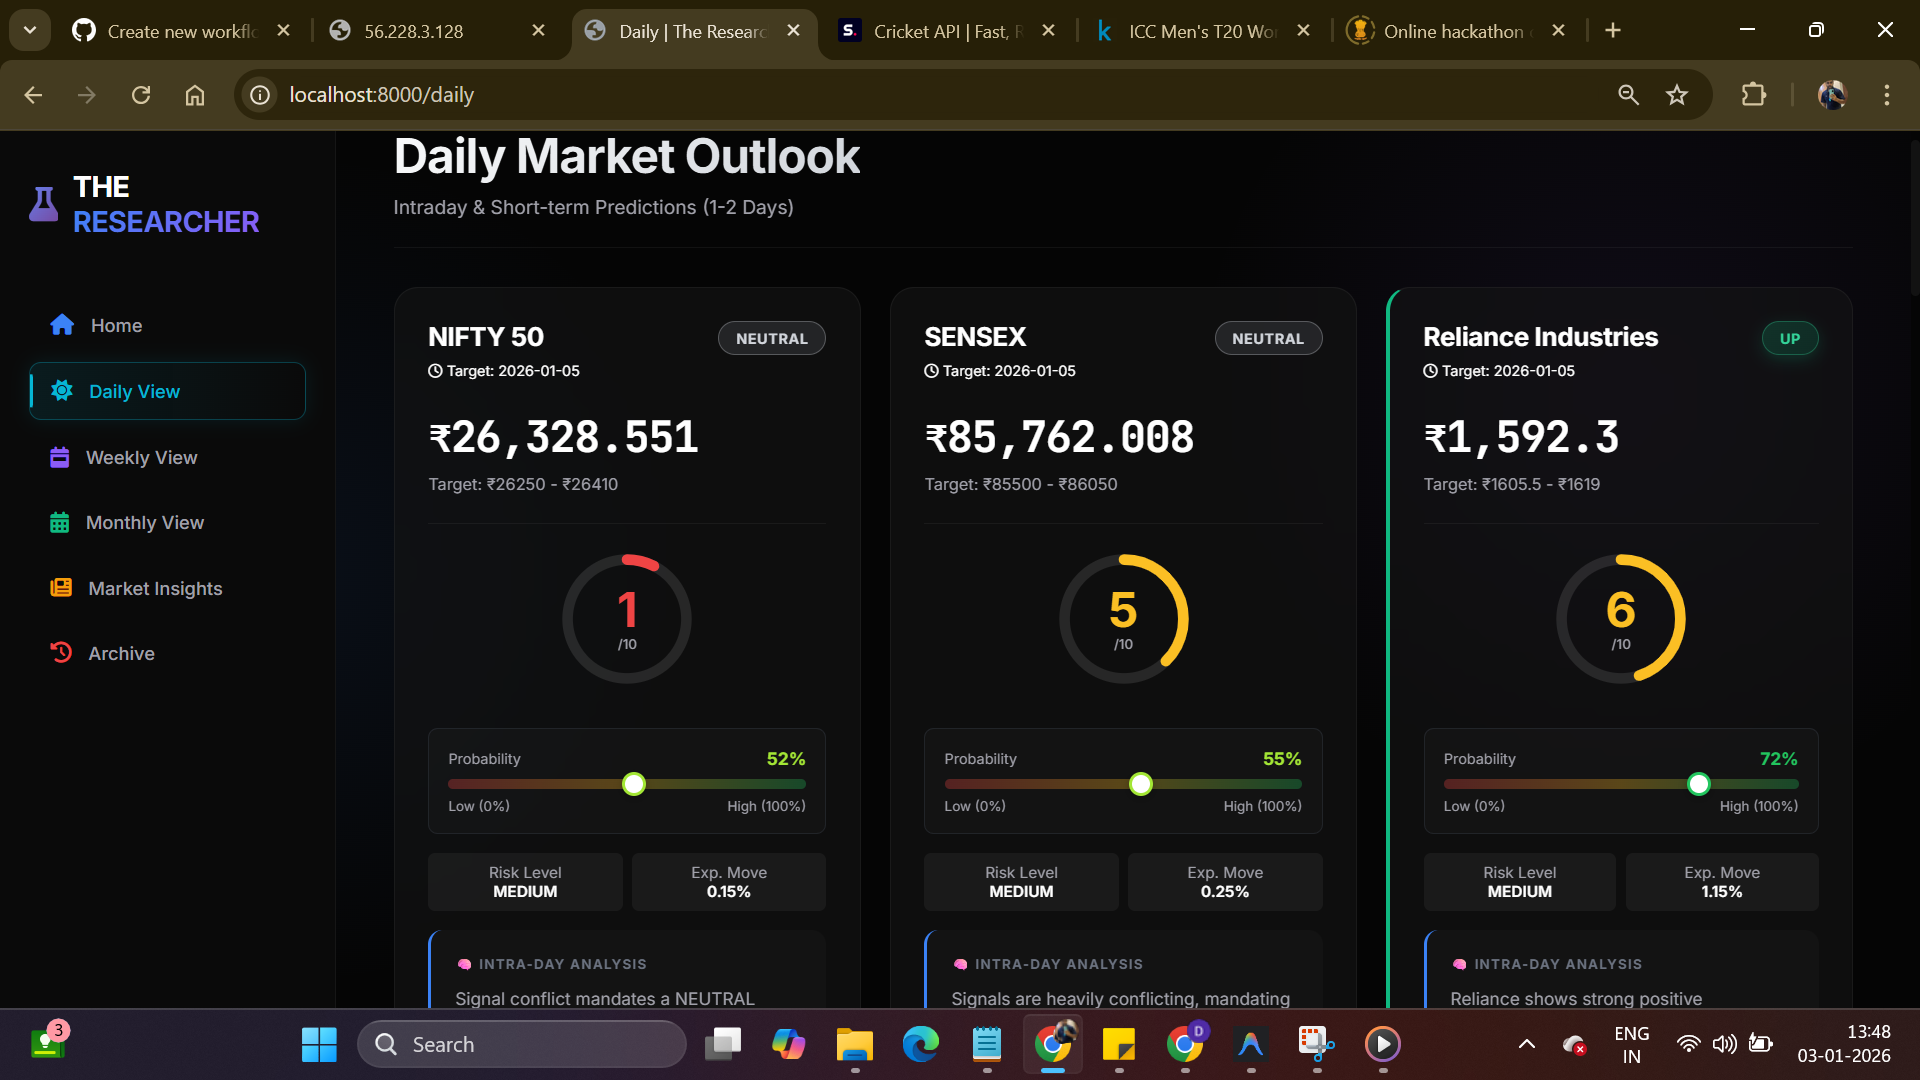
Task: Open Windows Start menu button
Action: tap(319, 1044)
